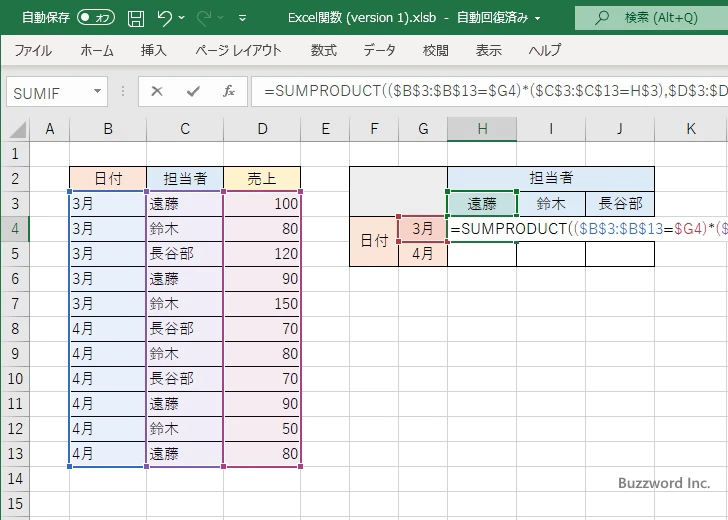Click cell J3 labeled 長谷部
The height and width of the screenshot is (520, 728).
click(620, 203)
